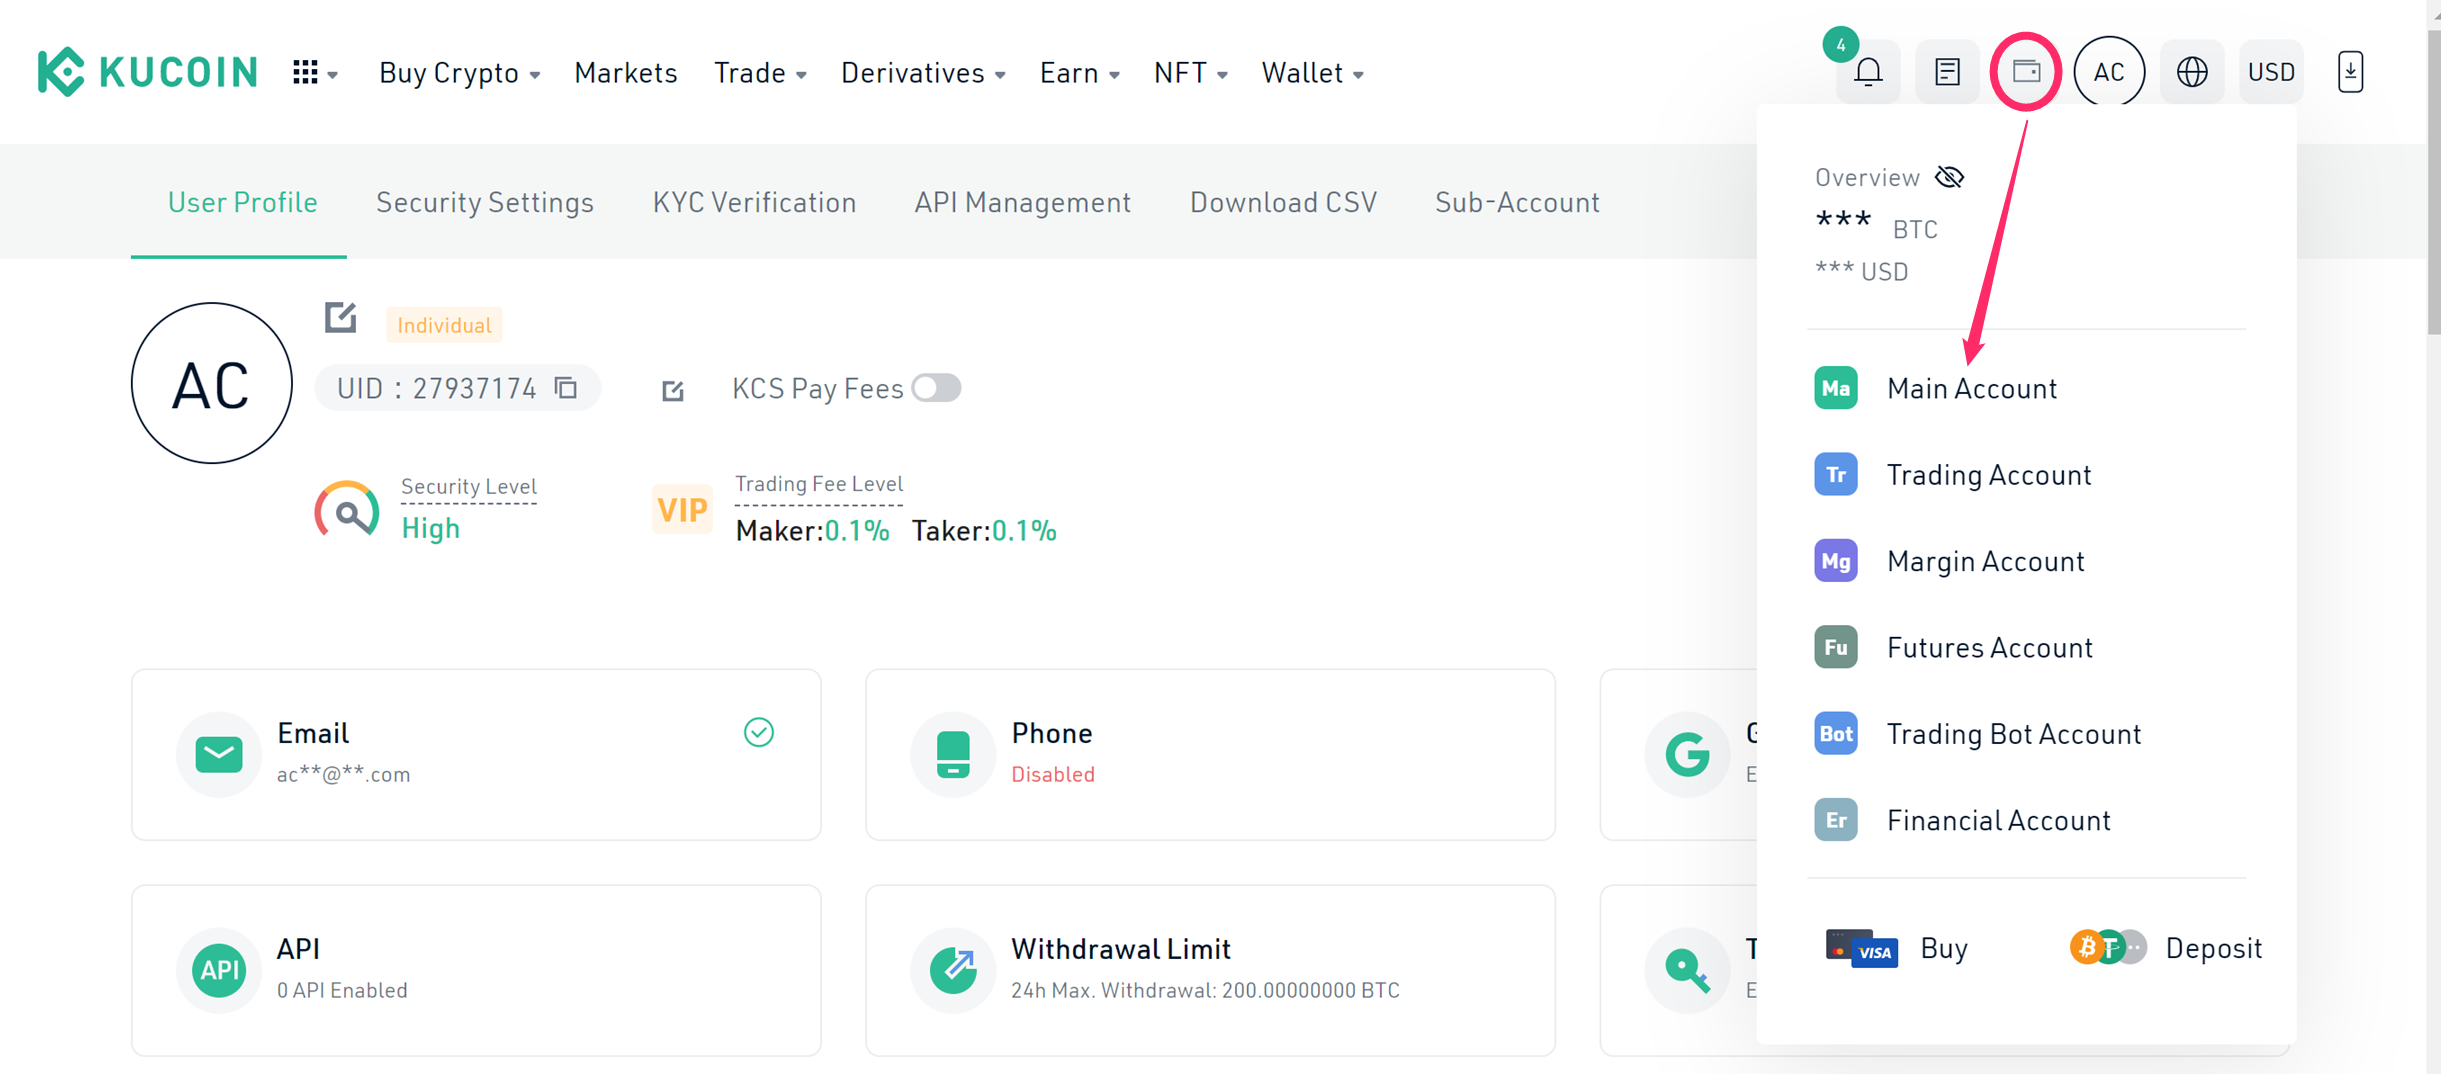Viewport: 2441px width, 1074px height.
Task: Click the KuCoin logo
Action: tap(147, 72)
